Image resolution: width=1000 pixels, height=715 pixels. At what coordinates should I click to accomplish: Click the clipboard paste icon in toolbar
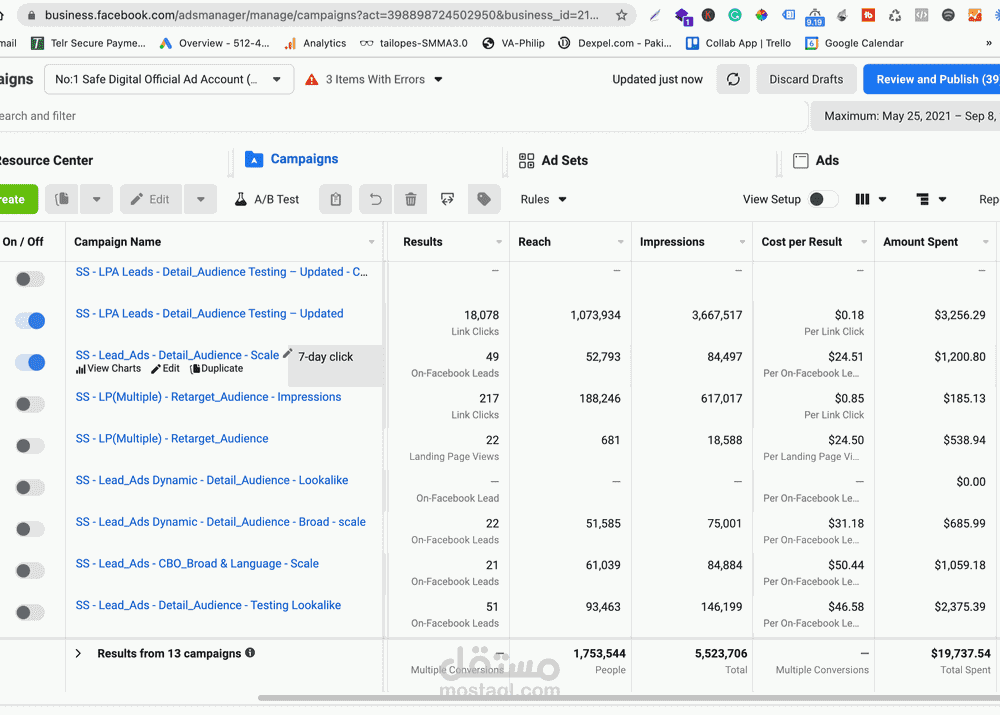335,199
